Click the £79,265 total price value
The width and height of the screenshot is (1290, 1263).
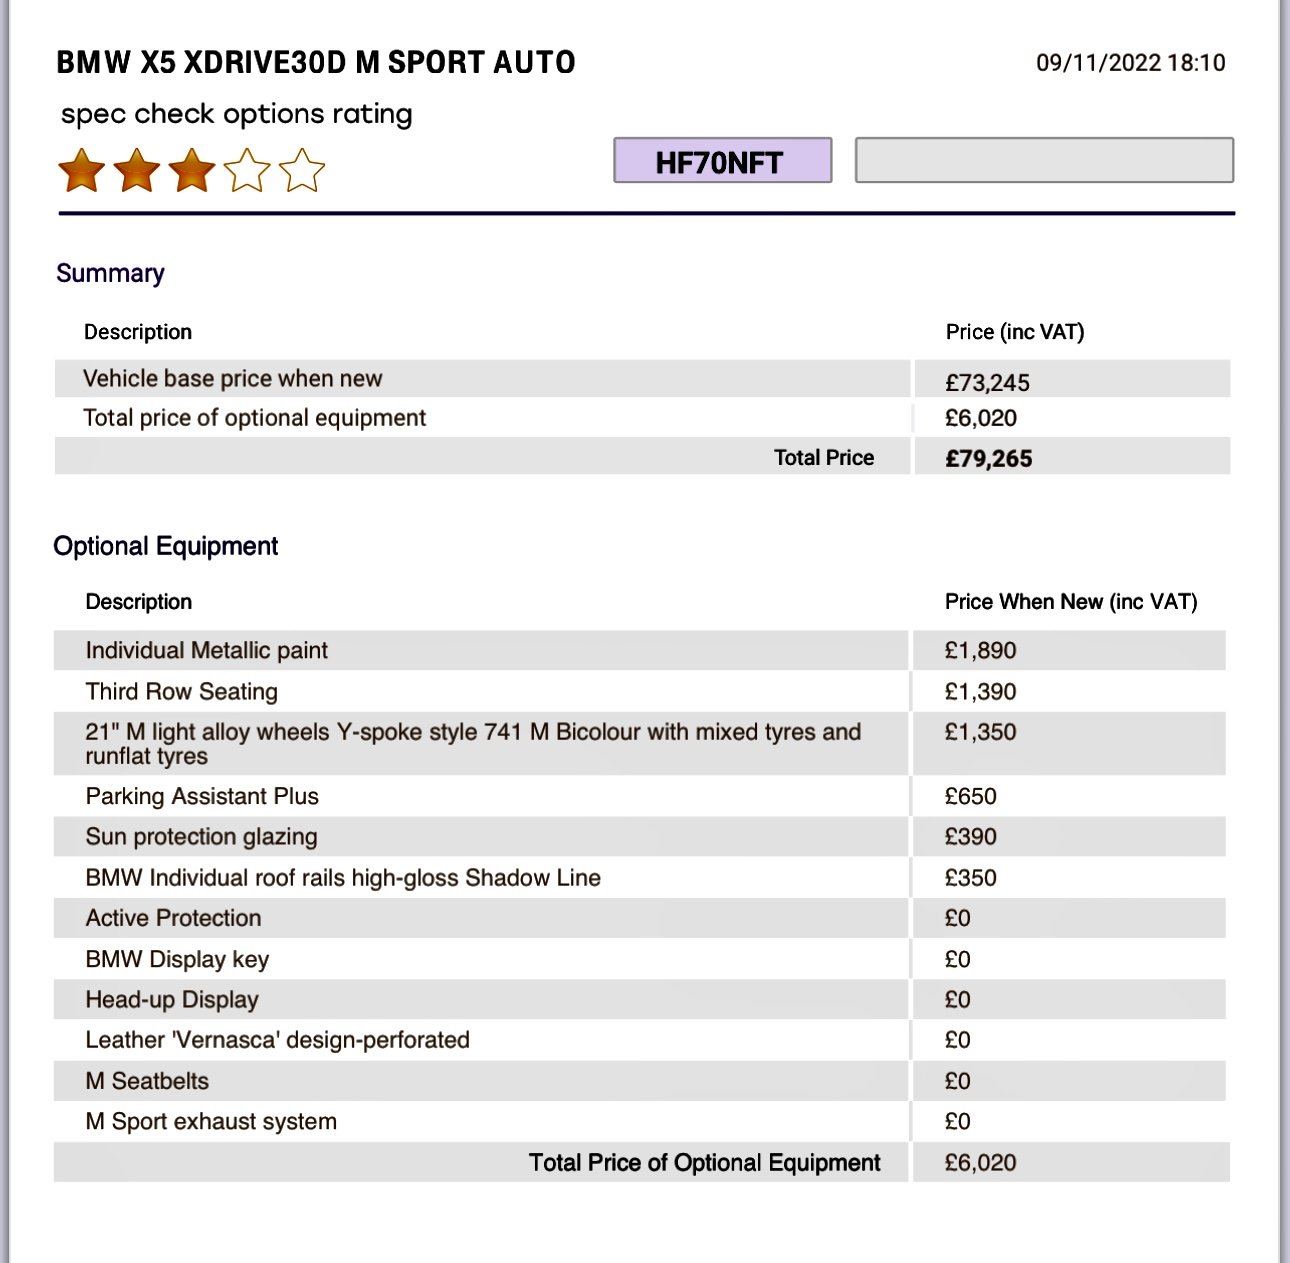[x=989, y=459]
